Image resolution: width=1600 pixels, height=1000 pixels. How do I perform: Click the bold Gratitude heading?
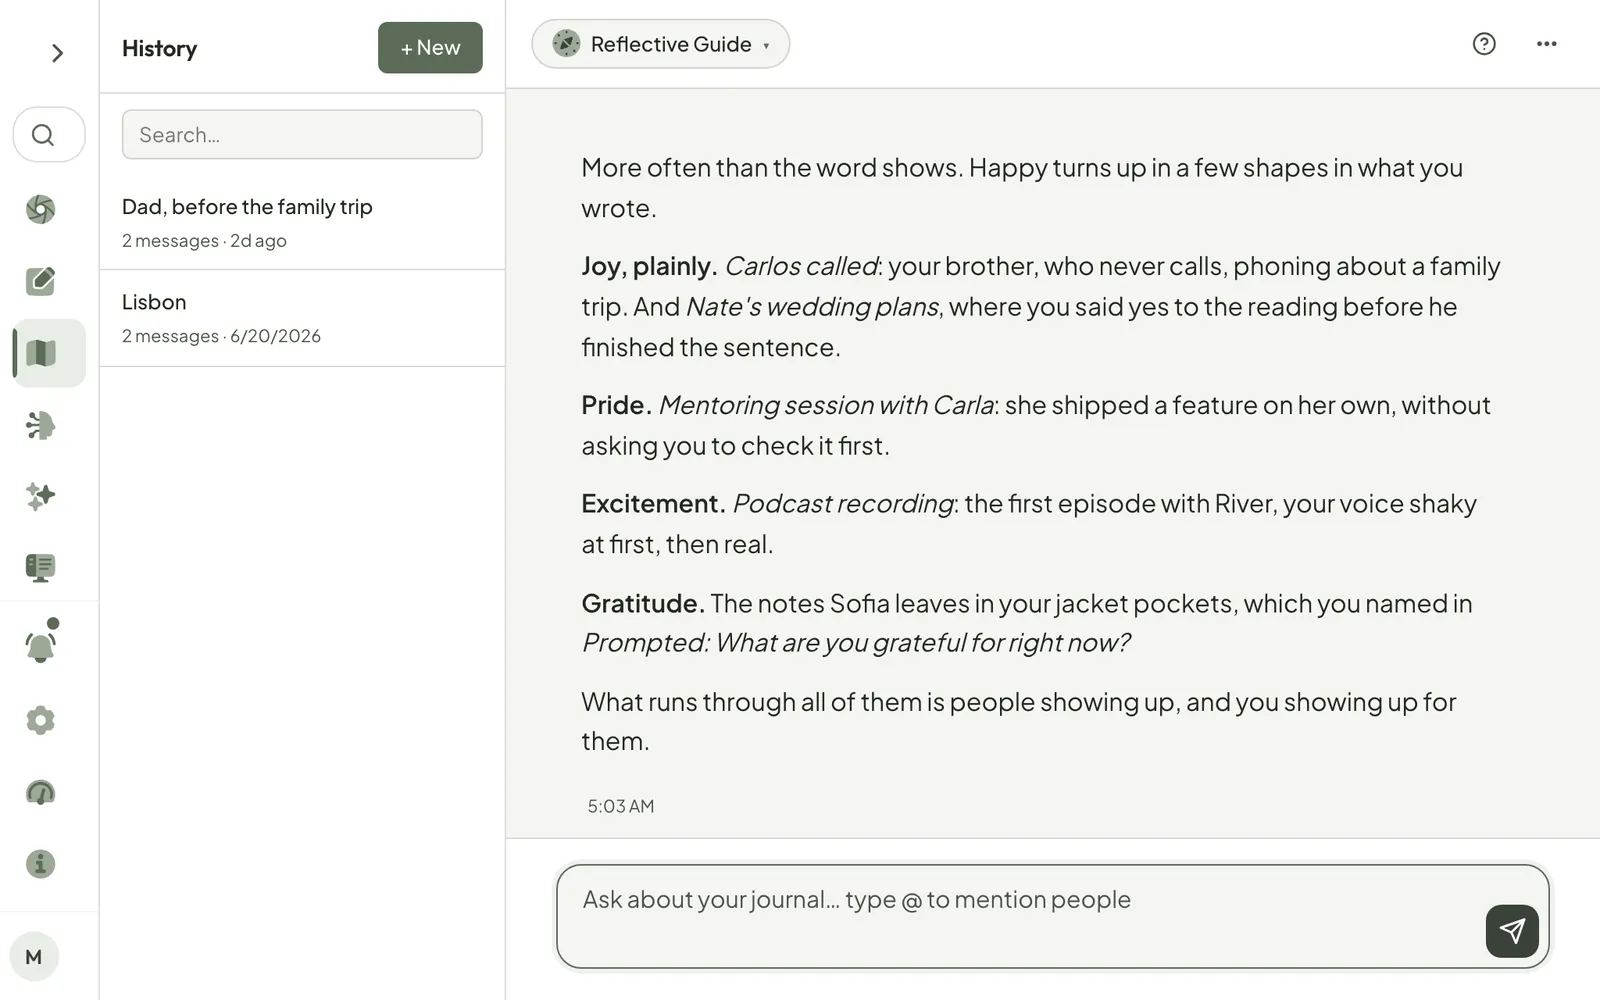[x=643, y=604]
